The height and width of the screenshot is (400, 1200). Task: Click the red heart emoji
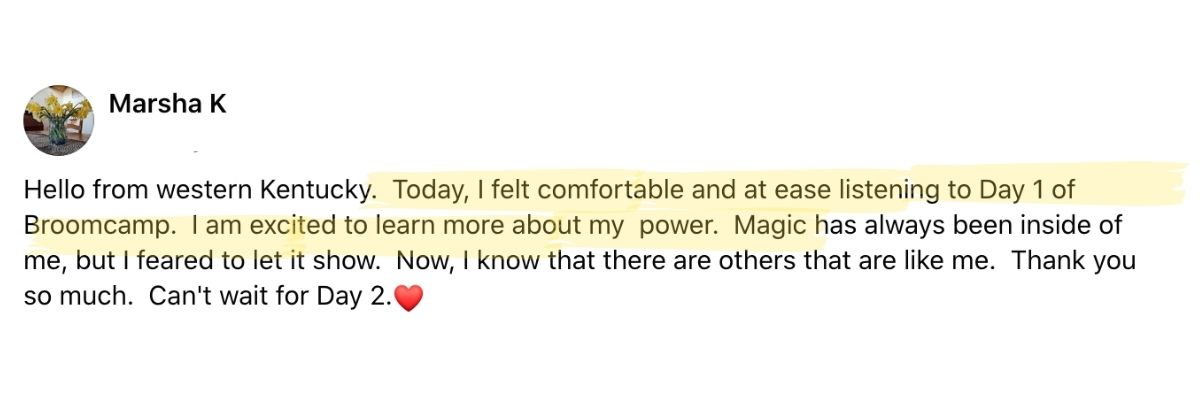coord(410,298)
